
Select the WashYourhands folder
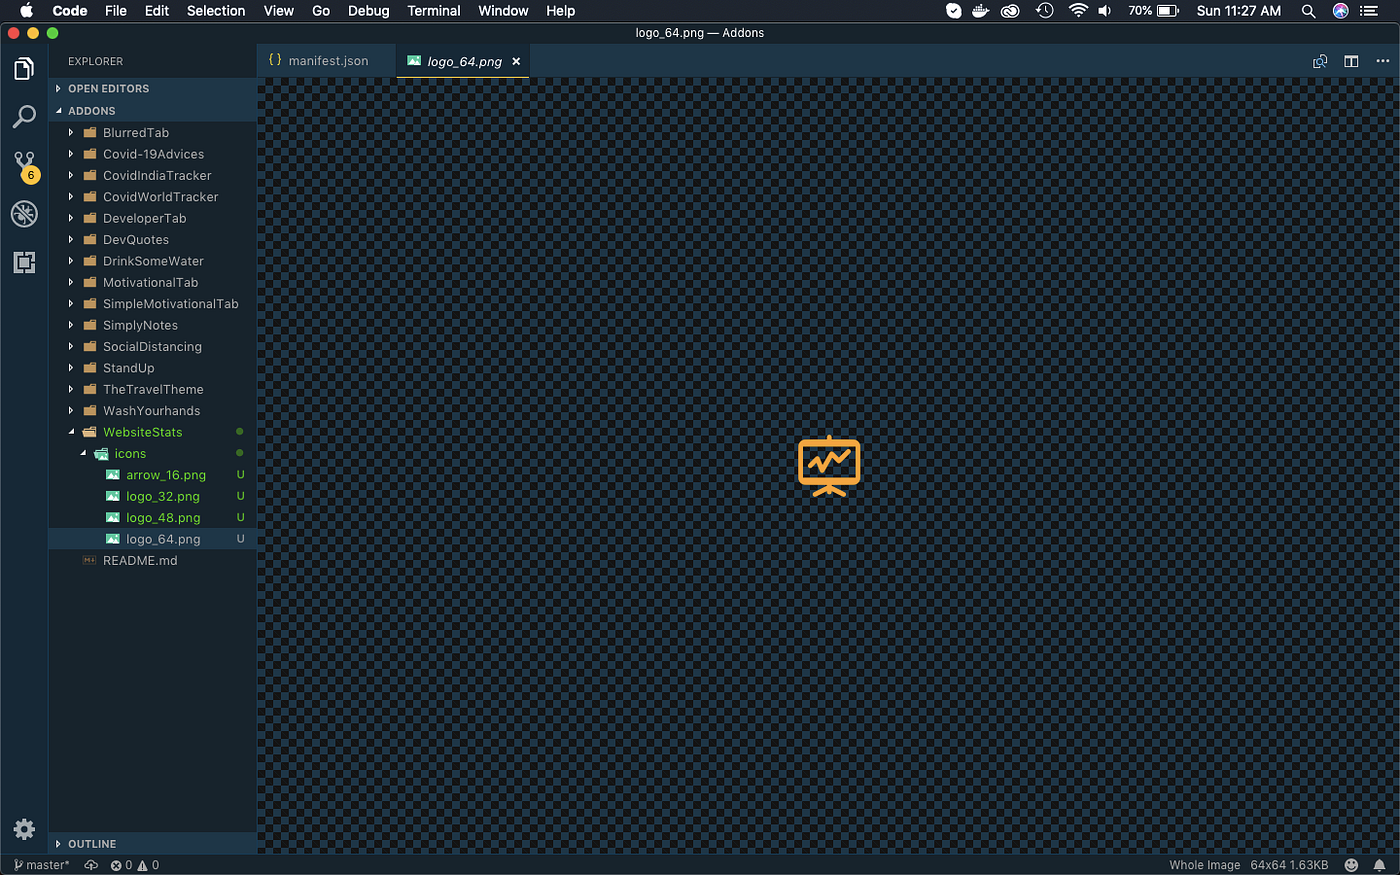point(153,411)
